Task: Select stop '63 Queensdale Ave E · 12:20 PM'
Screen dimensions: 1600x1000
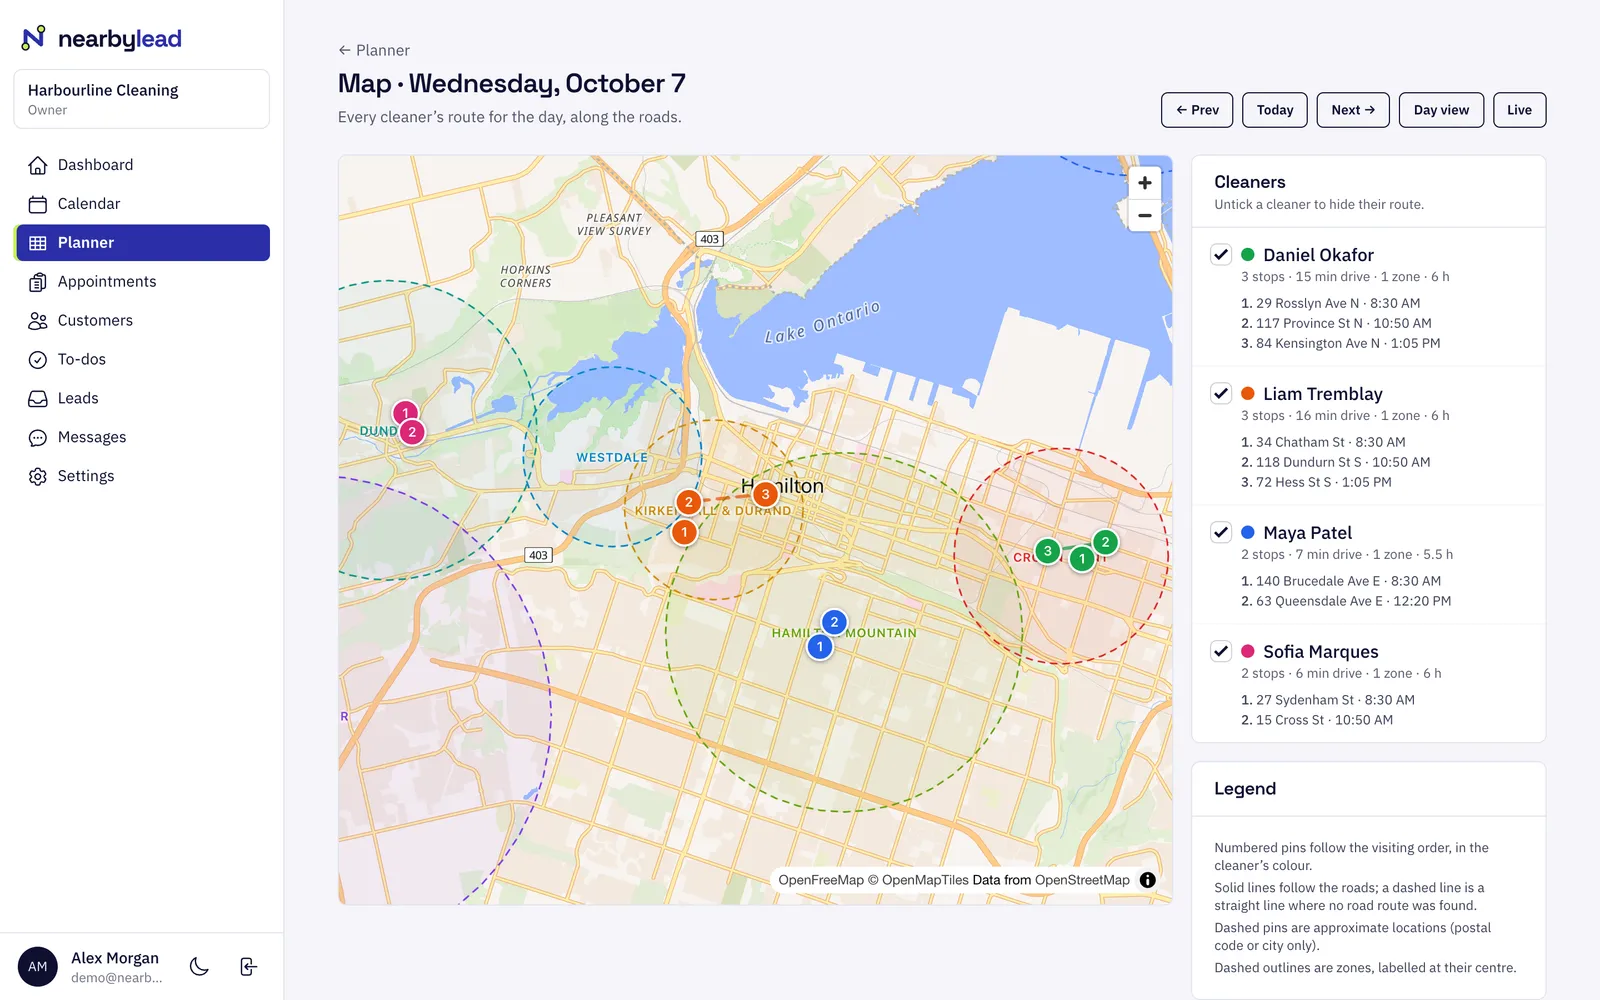Action: pos(1346,601)
